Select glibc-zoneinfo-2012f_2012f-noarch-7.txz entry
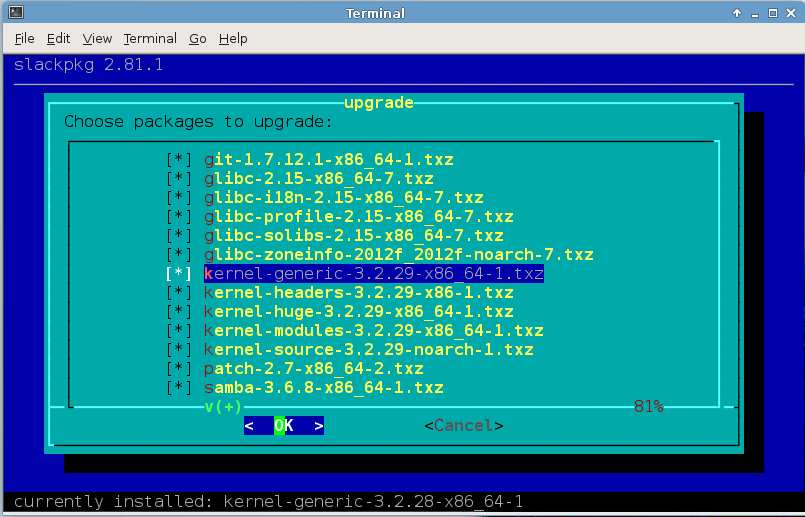 [x=399, y=254]
